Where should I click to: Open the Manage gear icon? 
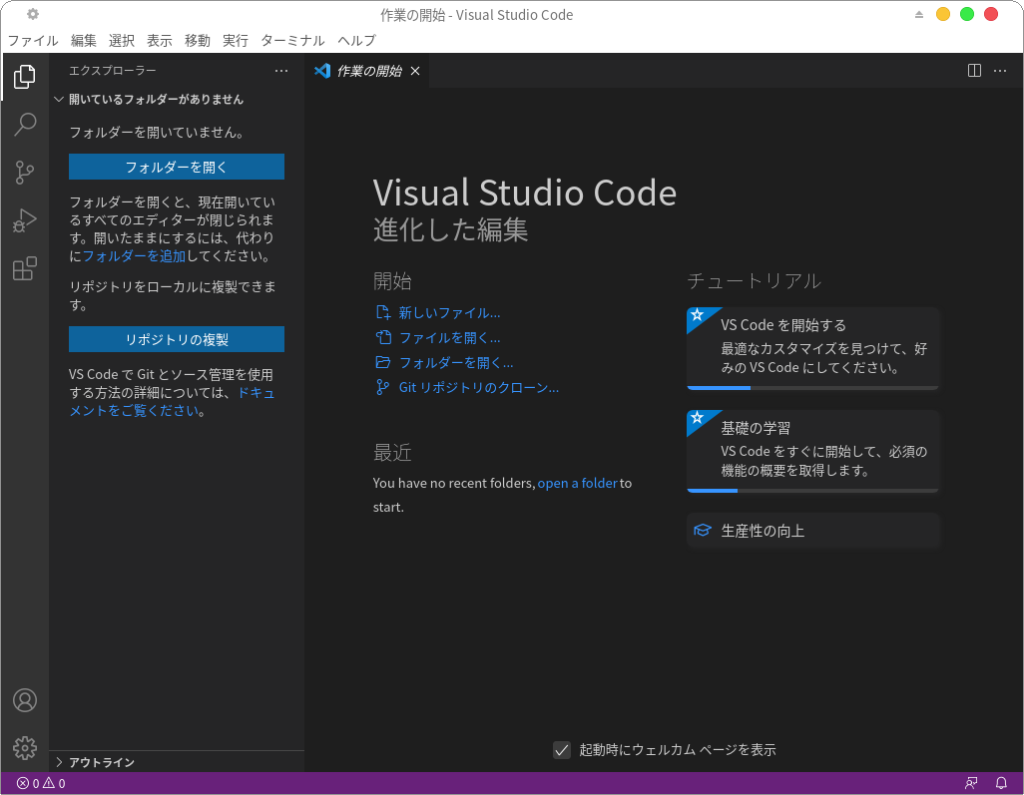pos(25,747)
